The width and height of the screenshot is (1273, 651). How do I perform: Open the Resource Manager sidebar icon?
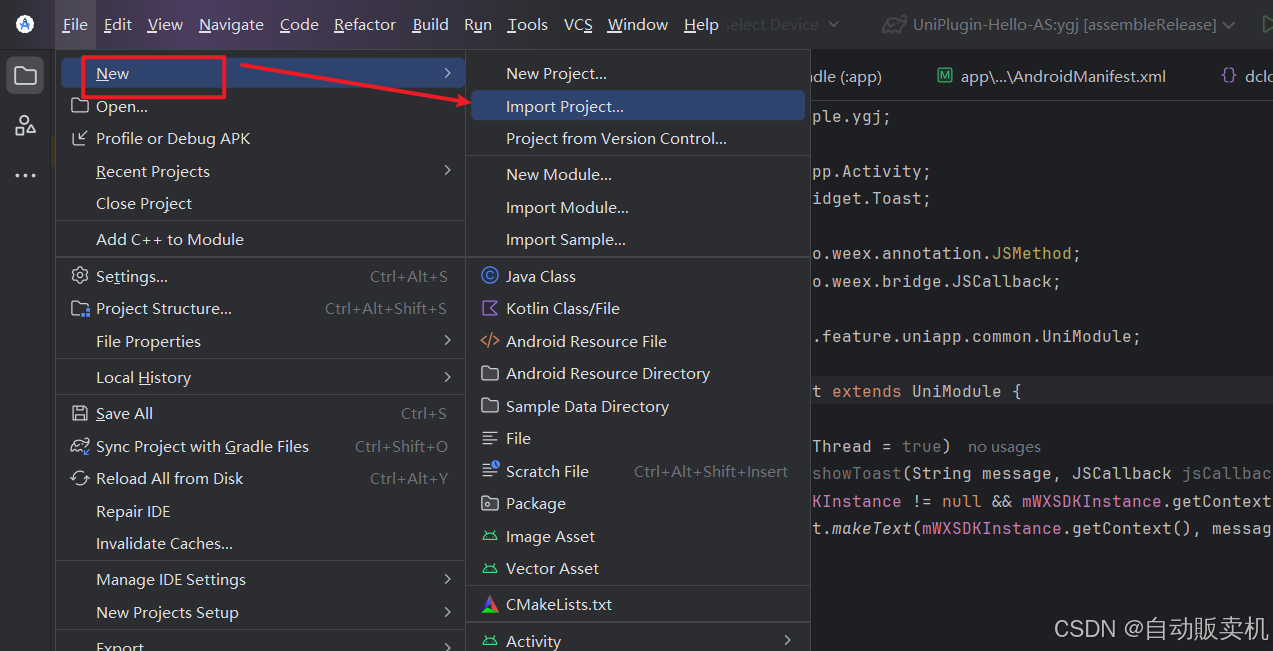[25, 126]
